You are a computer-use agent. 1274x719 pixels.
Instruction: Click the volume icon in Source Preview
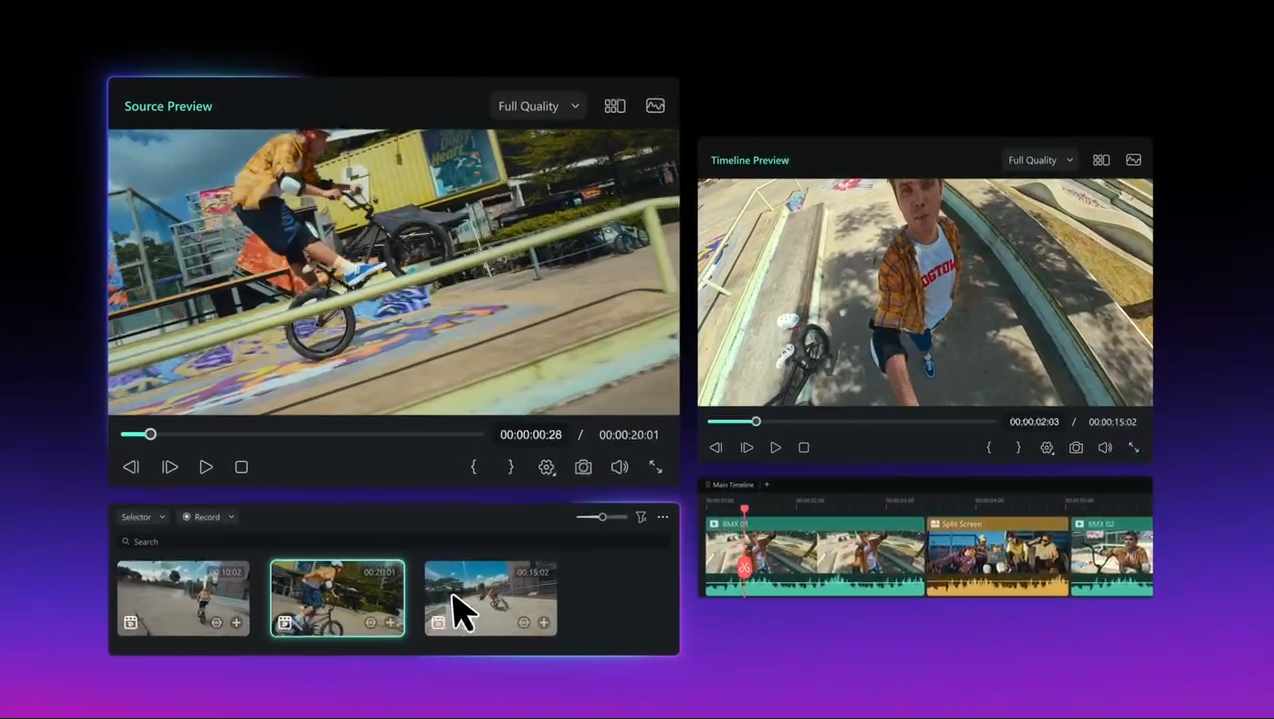[x=620, y=467]
